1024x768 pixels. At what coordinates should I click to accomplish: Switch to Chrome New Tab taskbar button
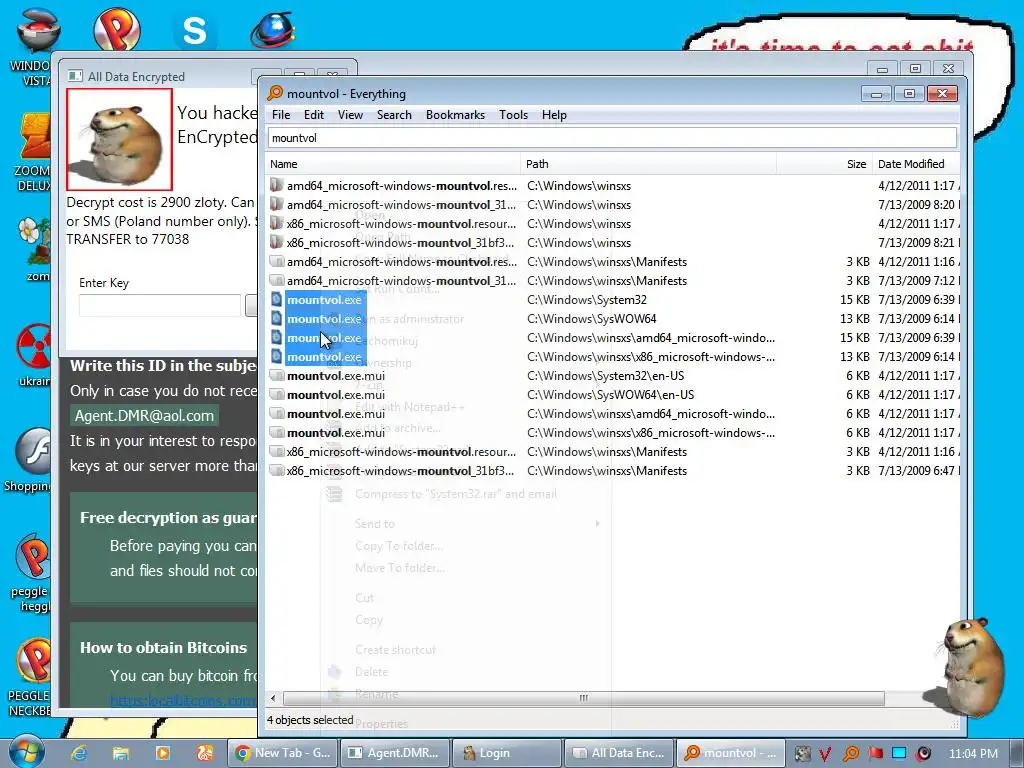[x=283, y=753]
